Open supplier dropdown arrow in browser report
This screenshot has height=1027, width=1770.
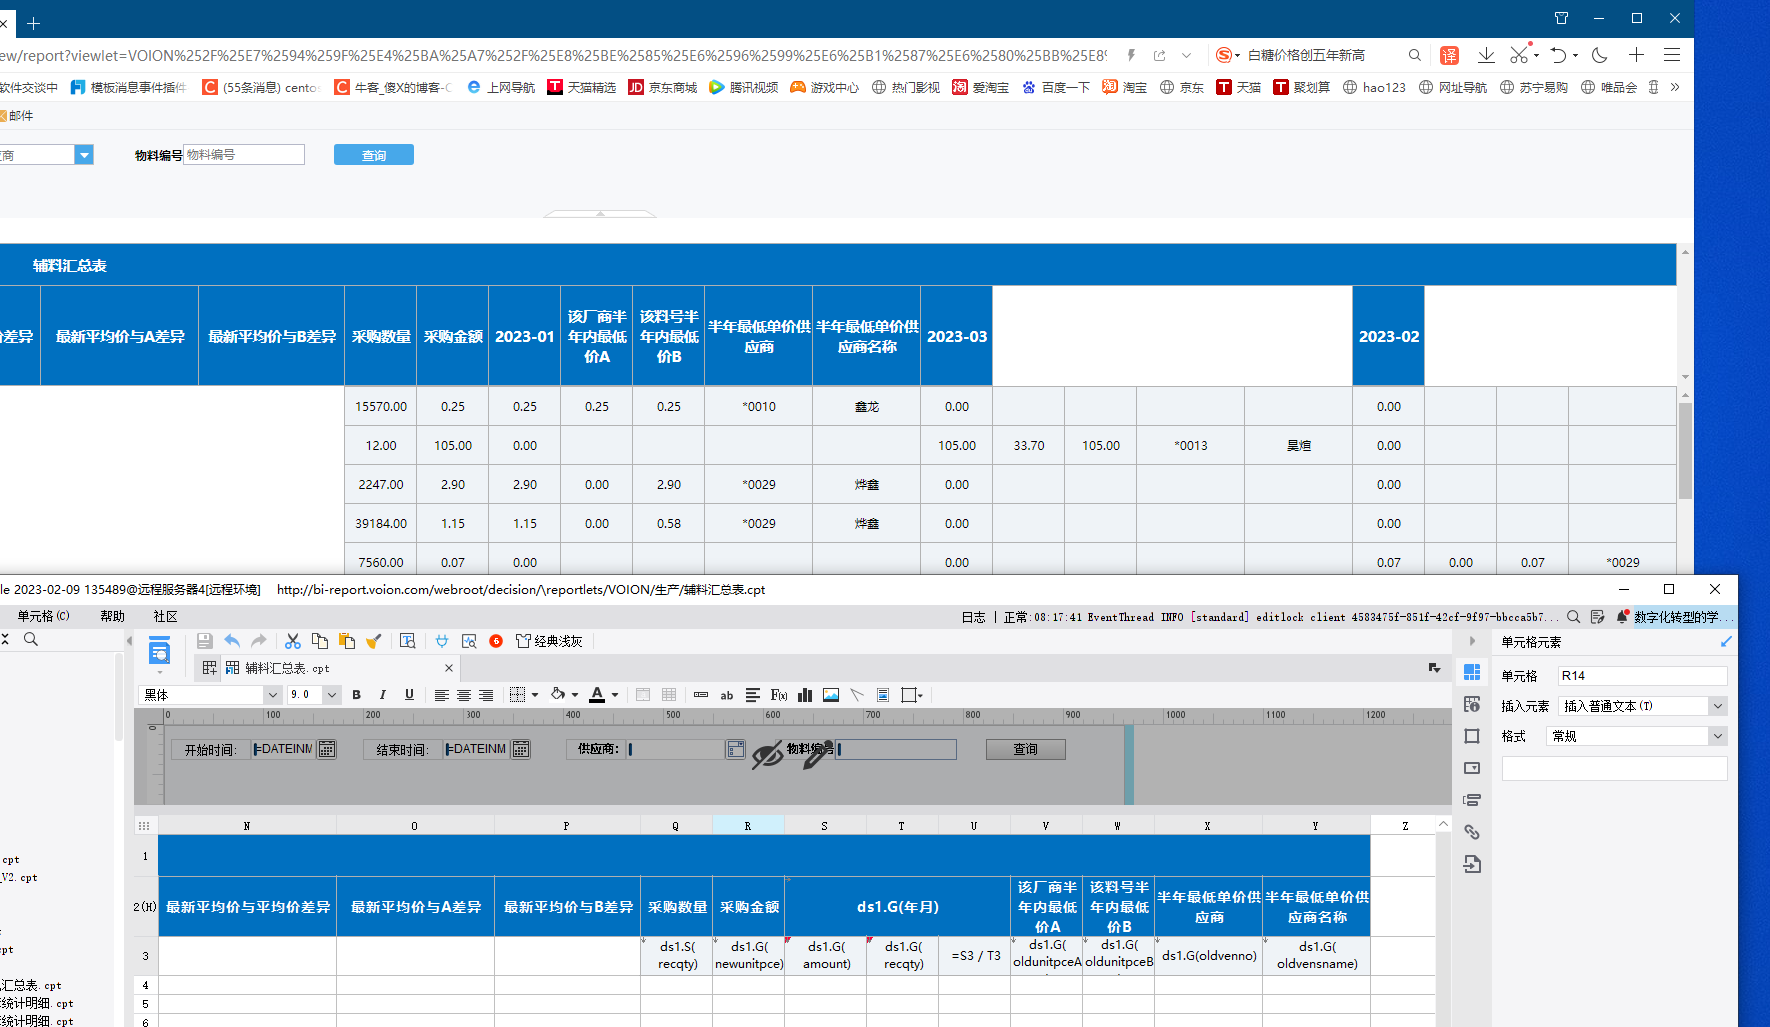[x=85, y=155]
